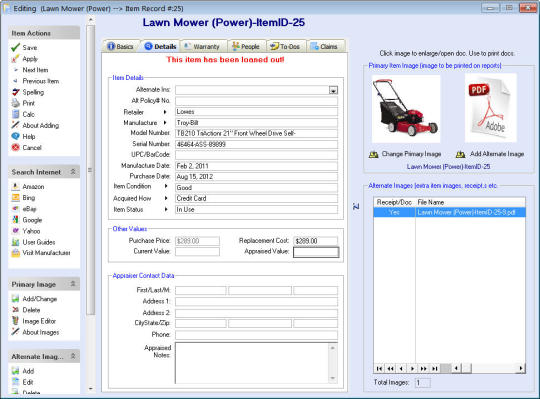
Task: Open the Warranty tab
Action: point(202,46)
